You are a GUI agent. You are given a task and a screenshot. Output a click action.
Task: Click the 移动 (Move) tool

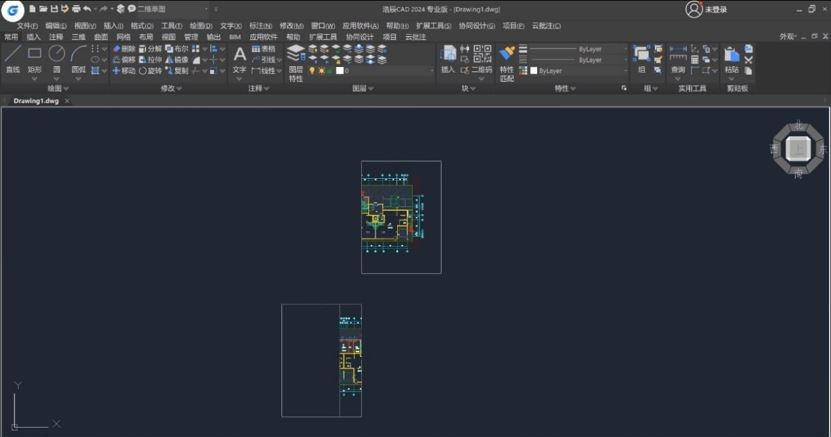pyautogui.click(x=124, y=70)
